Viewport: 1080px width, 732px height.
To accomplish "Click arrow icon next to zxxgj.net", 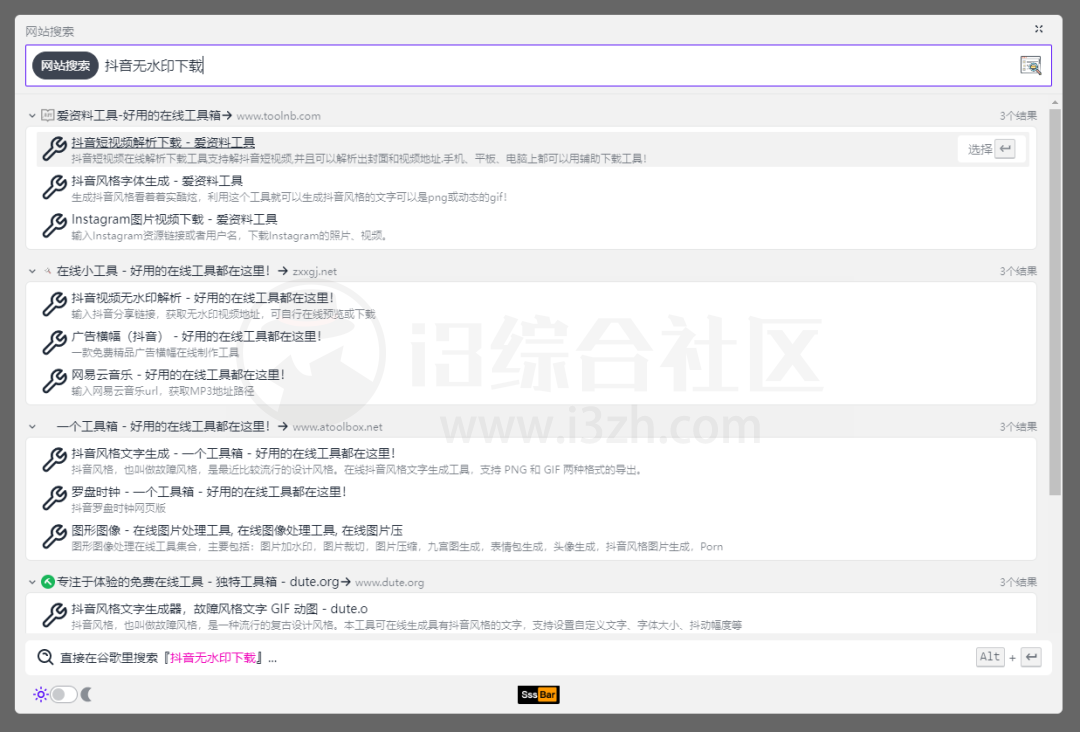I will 283,271.
